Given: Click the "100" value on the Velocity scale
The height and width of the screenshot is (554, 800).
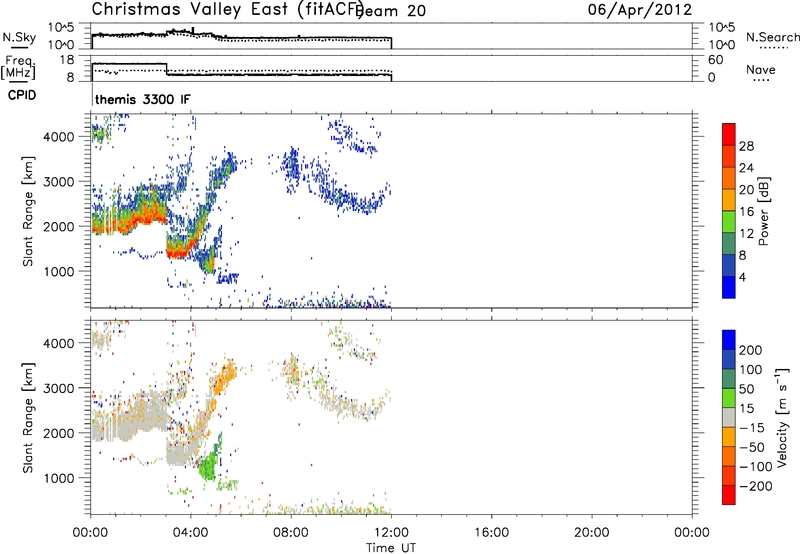Looking at the screenshot, I should [751, 370].
